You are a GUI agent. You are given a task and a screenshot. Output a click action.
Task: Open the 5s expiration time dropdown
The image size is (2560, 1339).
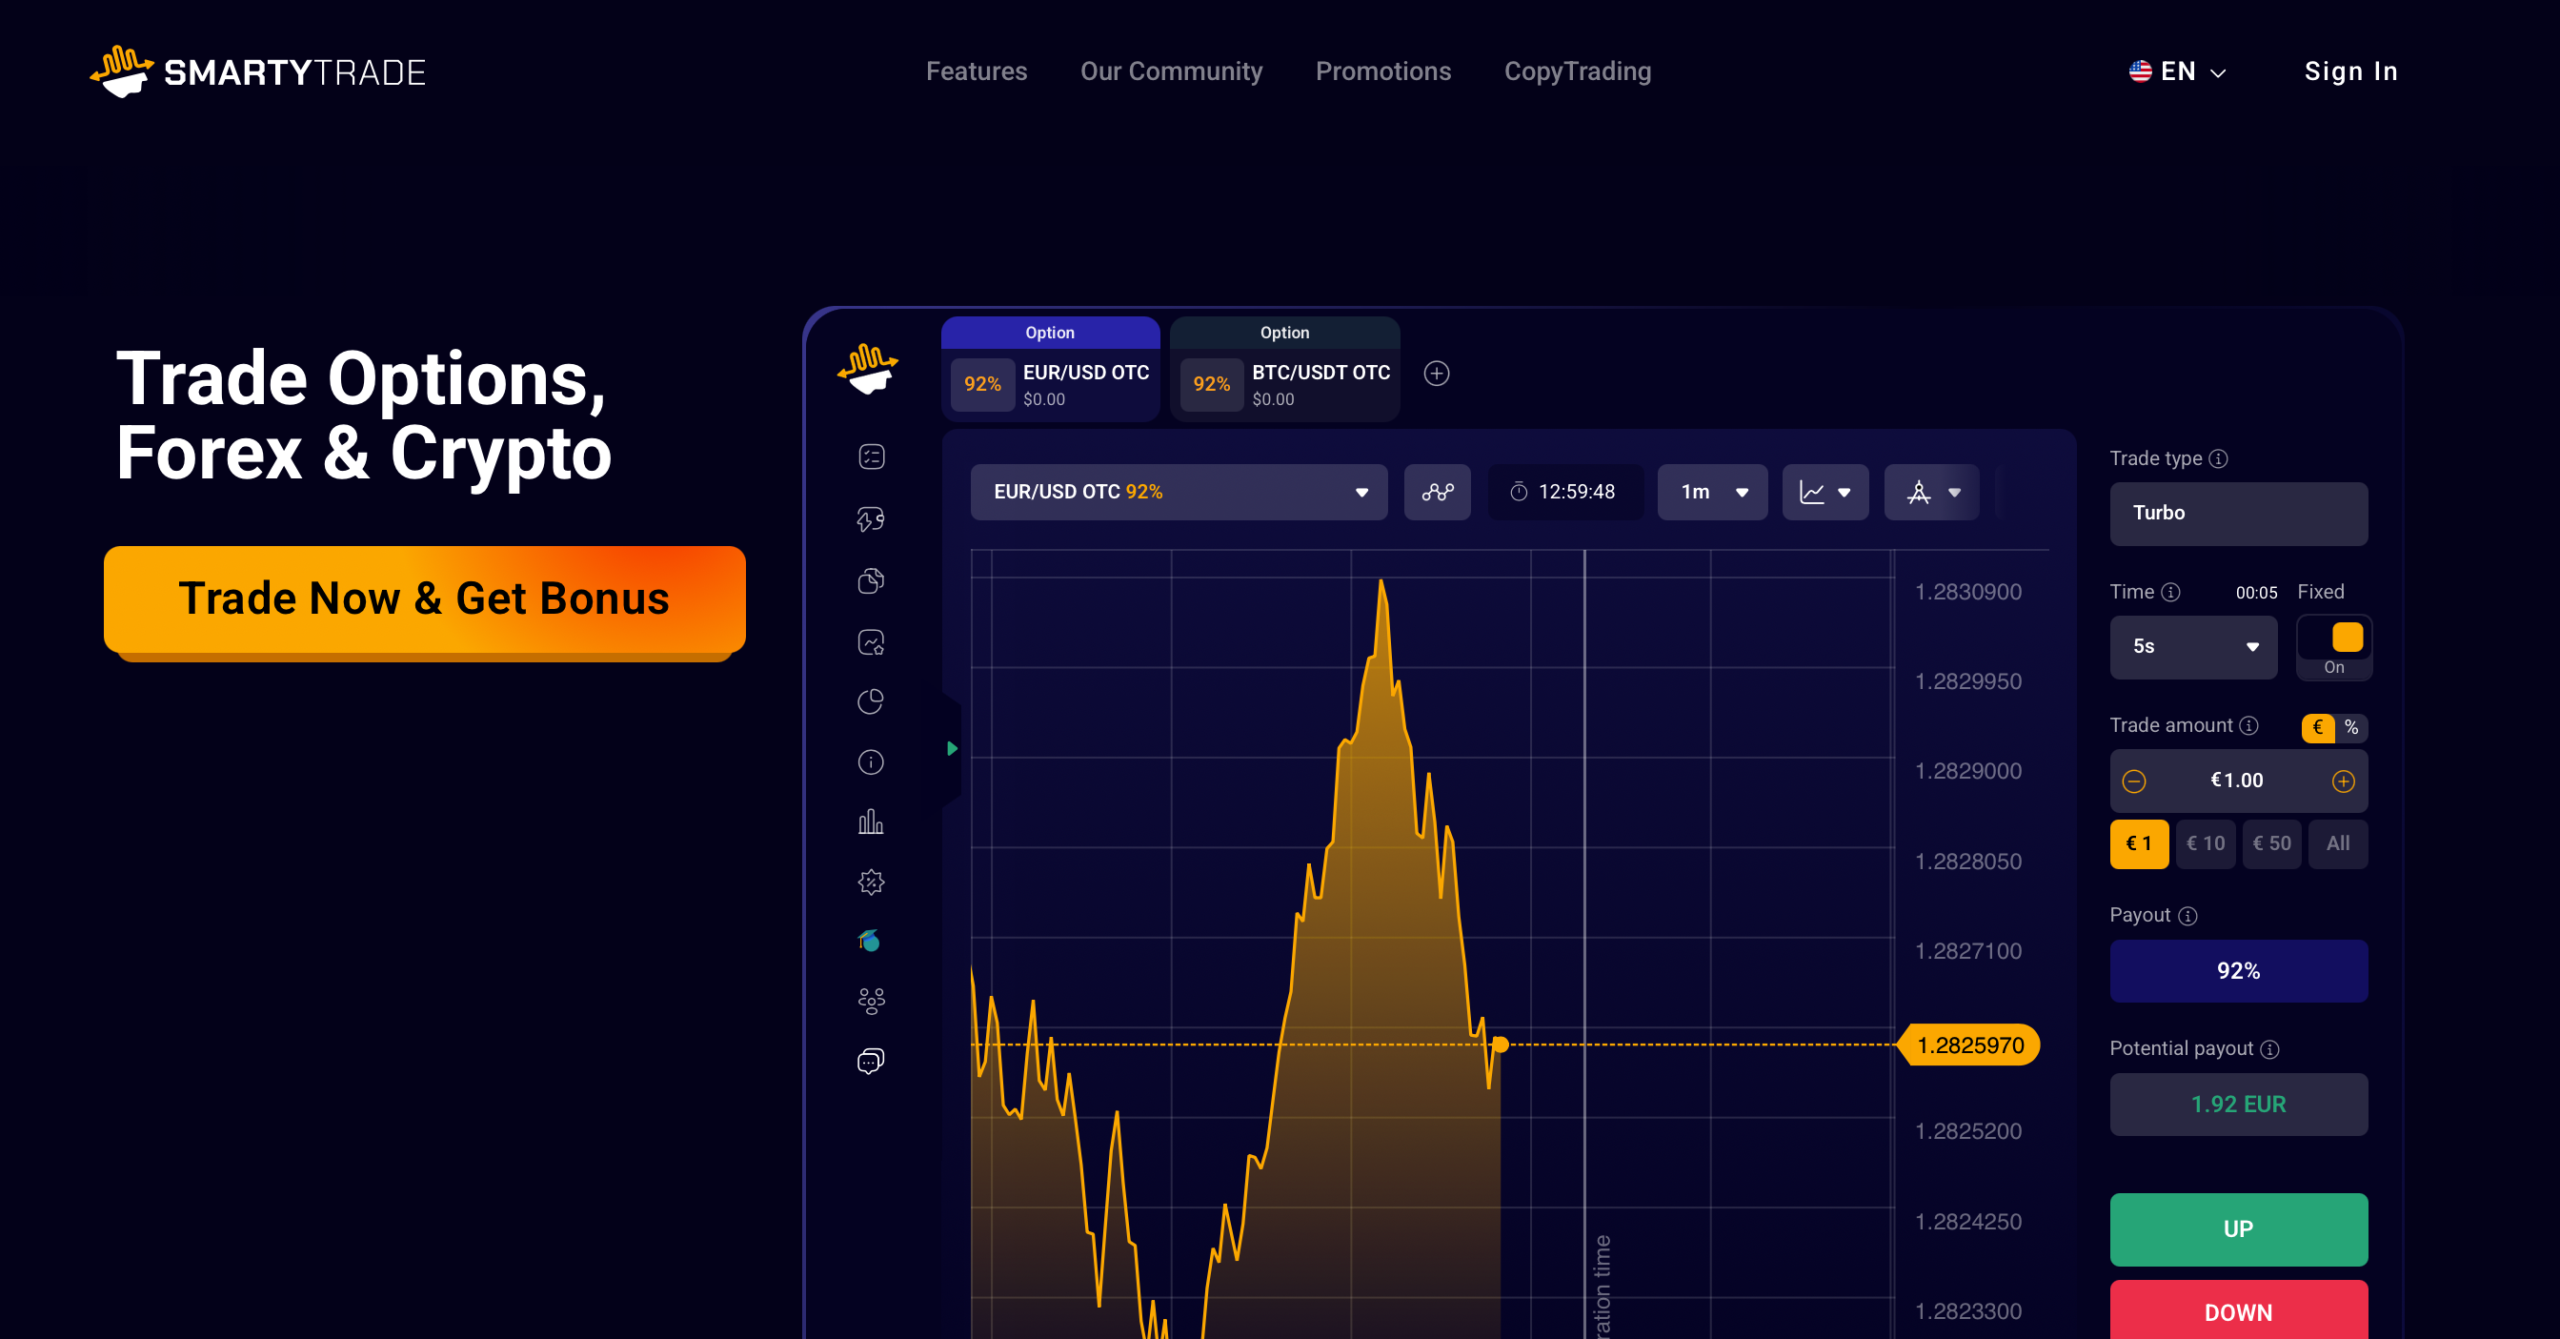pos(2194,647)
